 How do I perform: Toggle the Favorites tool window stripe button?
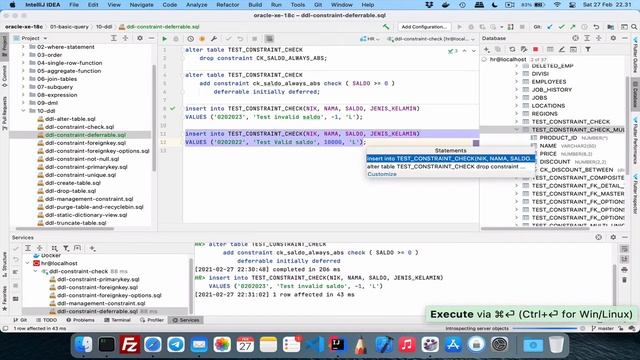click(4, 298)
